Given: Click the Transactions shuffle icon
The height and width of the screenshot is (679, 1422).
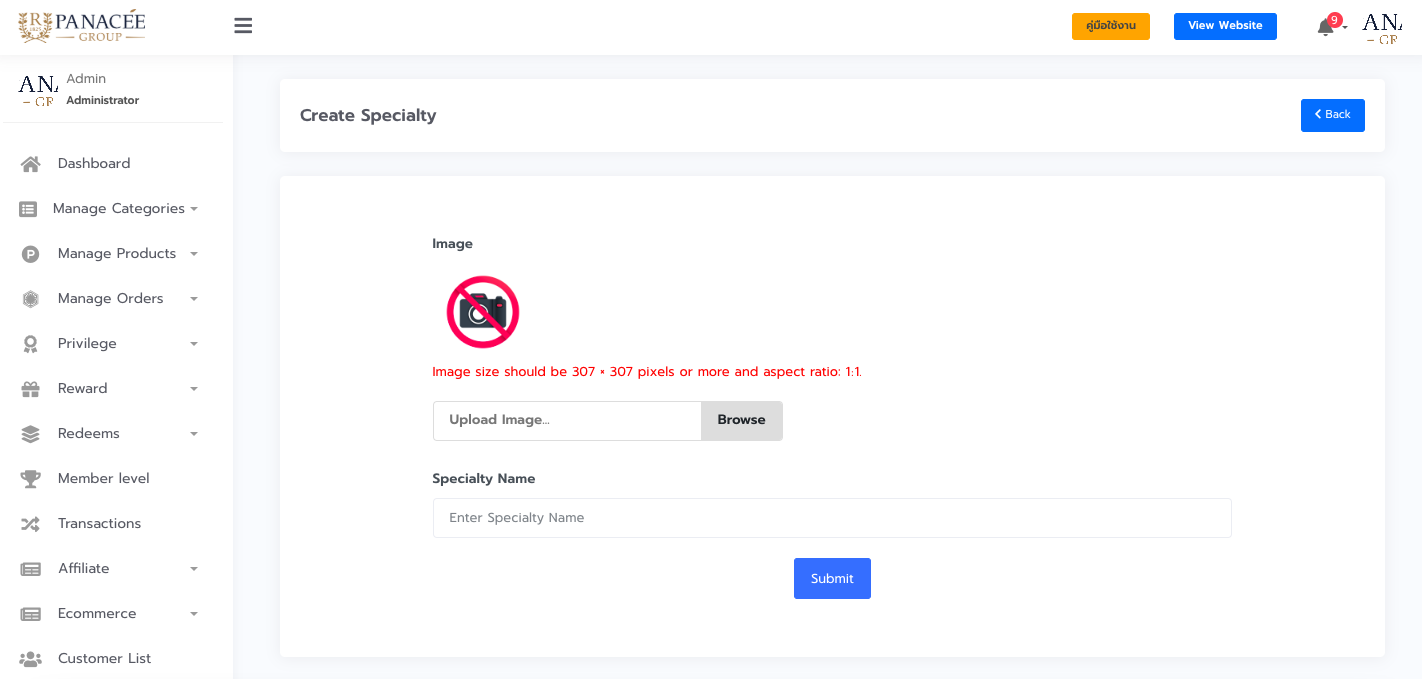Looking at the screenshot, I should 31,524.
